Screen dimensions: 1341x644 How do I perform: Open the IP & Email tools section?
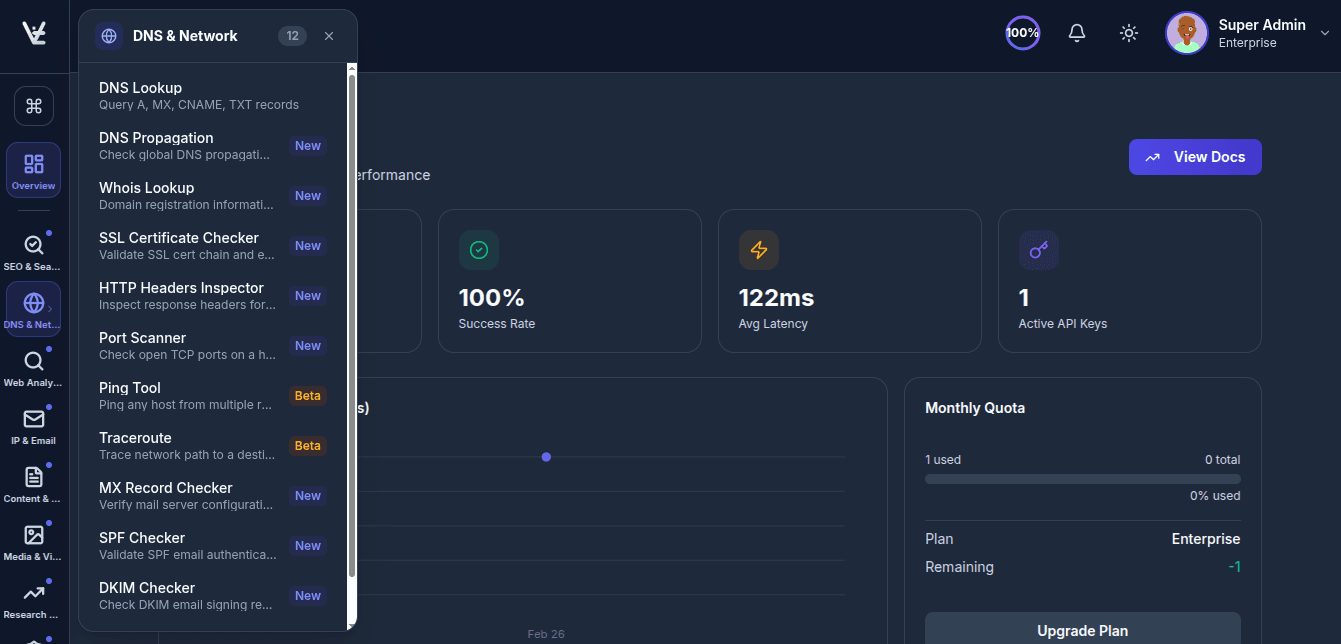click(x=33, y=420)
